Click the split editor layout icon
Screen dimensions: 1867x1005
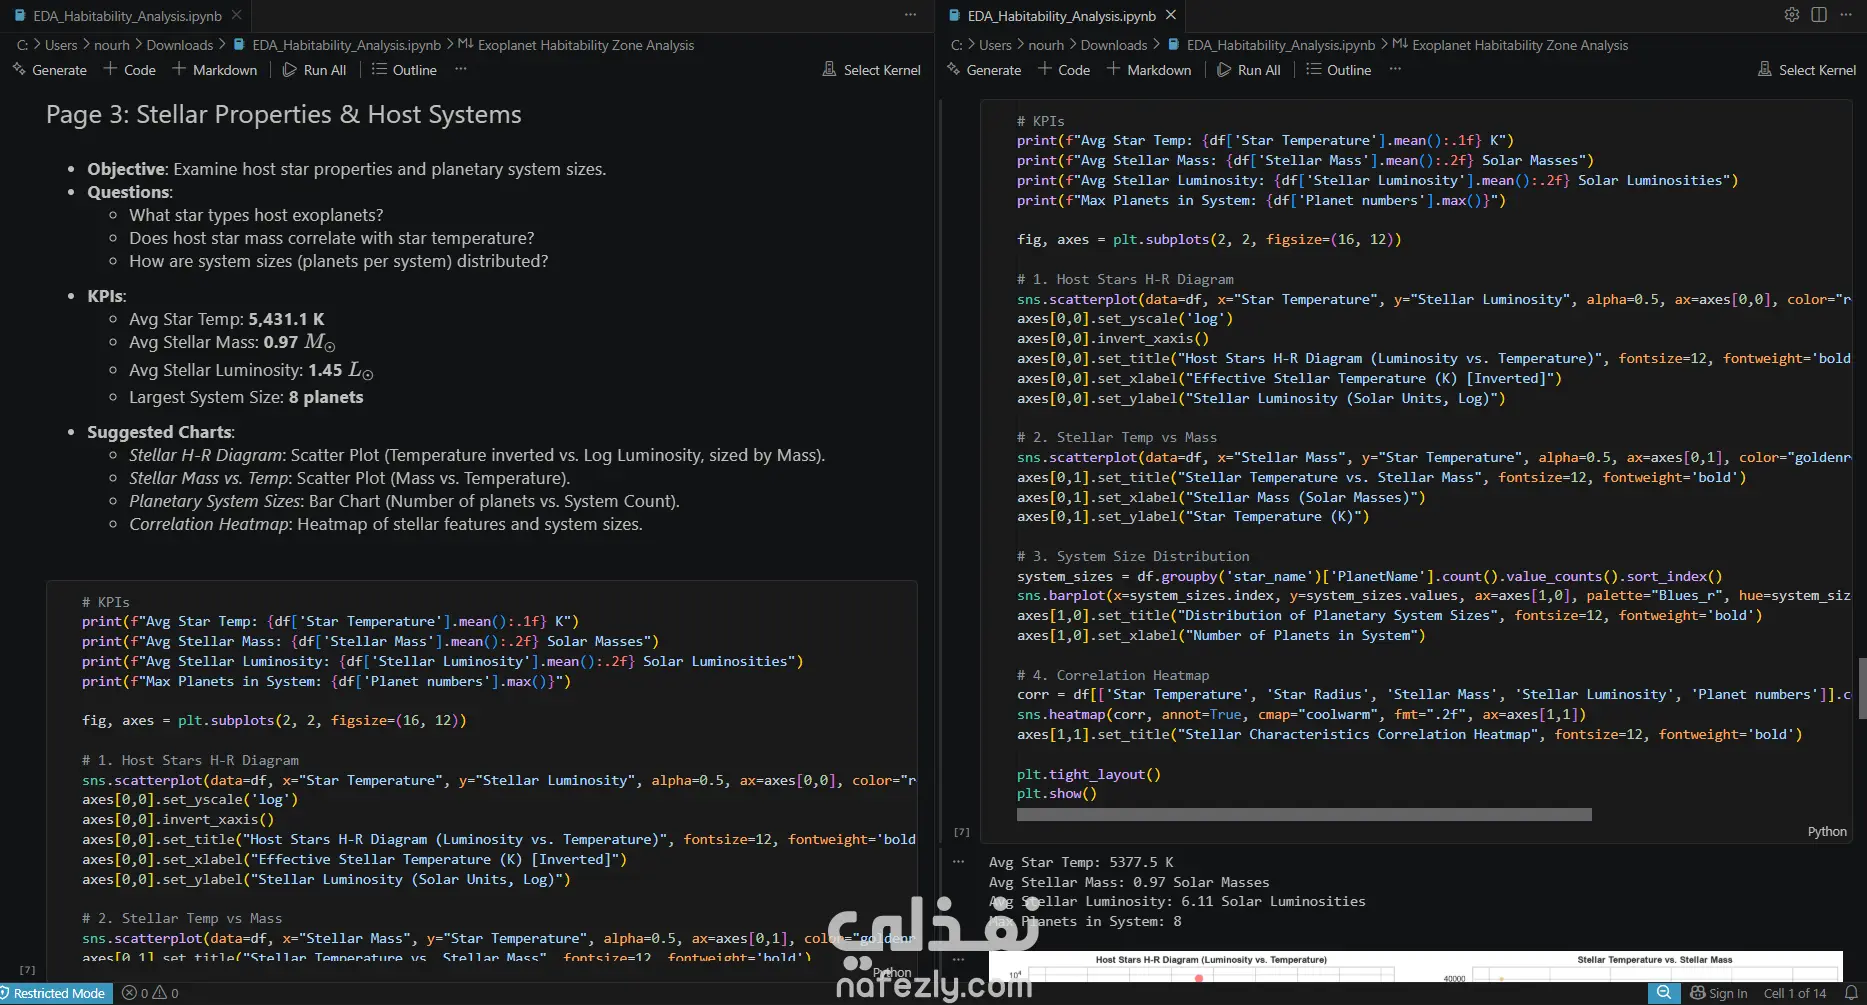coord(1819,15)
